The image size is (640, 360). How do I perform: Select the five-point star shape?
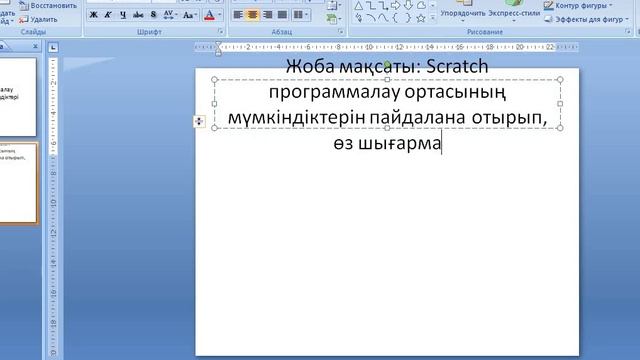point(421,18)
